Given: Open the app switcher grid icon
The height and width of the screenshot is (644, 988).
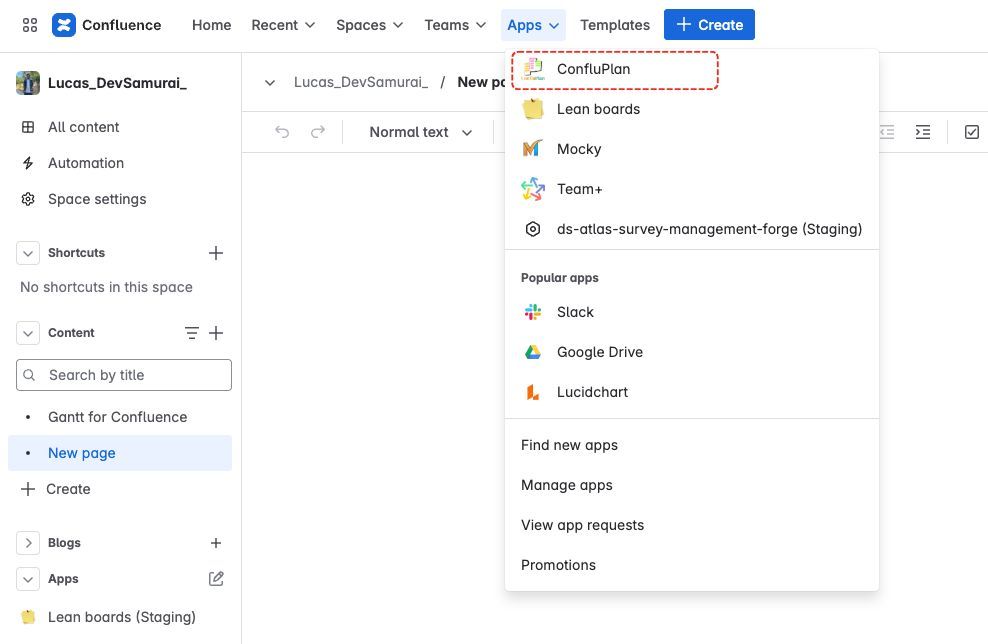Looking at the screenshot, I should 30,25.
